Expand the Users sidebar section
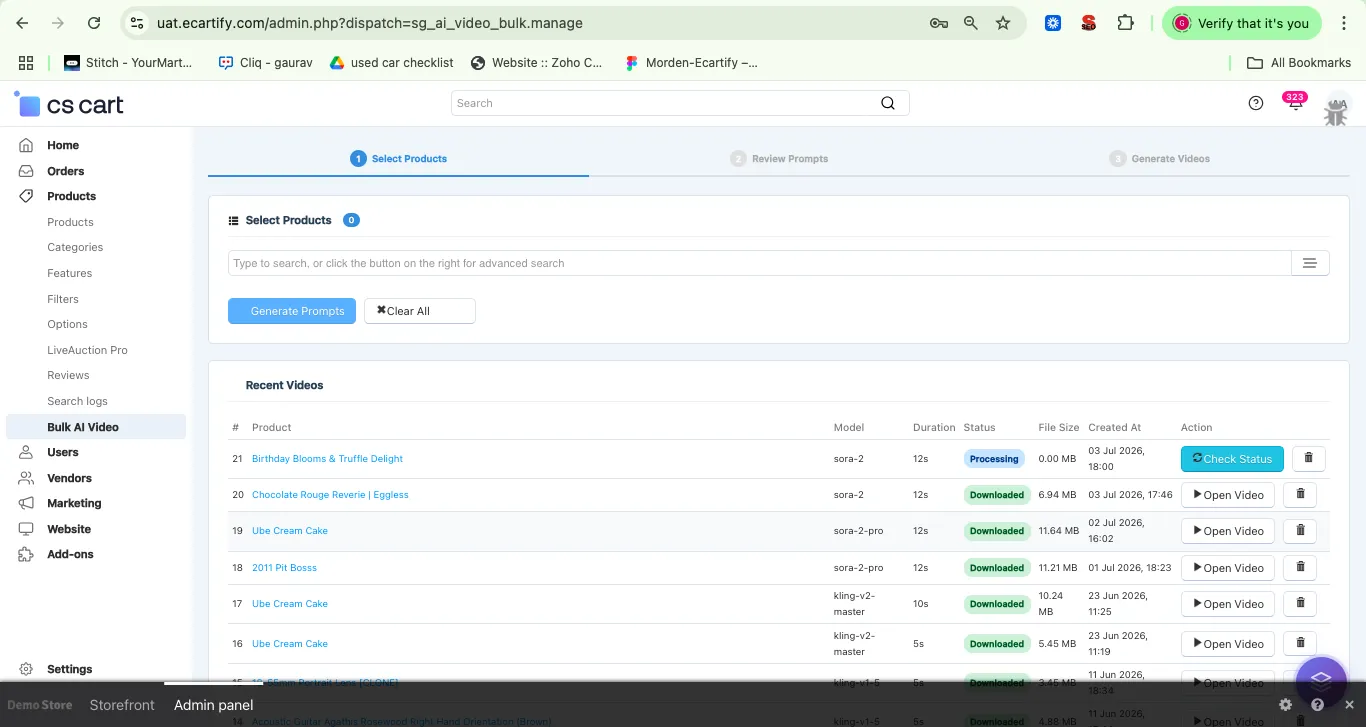Image resolution: width=1366 pixels, height=727 pixels. click(63, 452)
